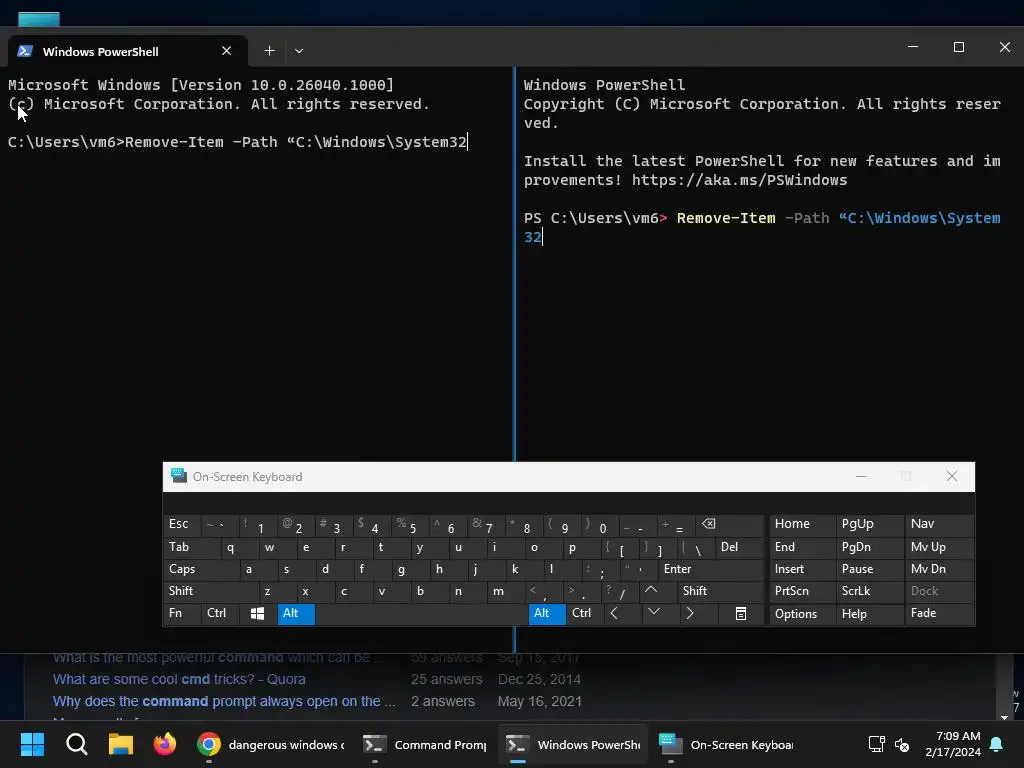Image resolution: width=1024 pixels, height=768 pixels.
Task: Toggle the right Alt key
Action: (547, 614)
